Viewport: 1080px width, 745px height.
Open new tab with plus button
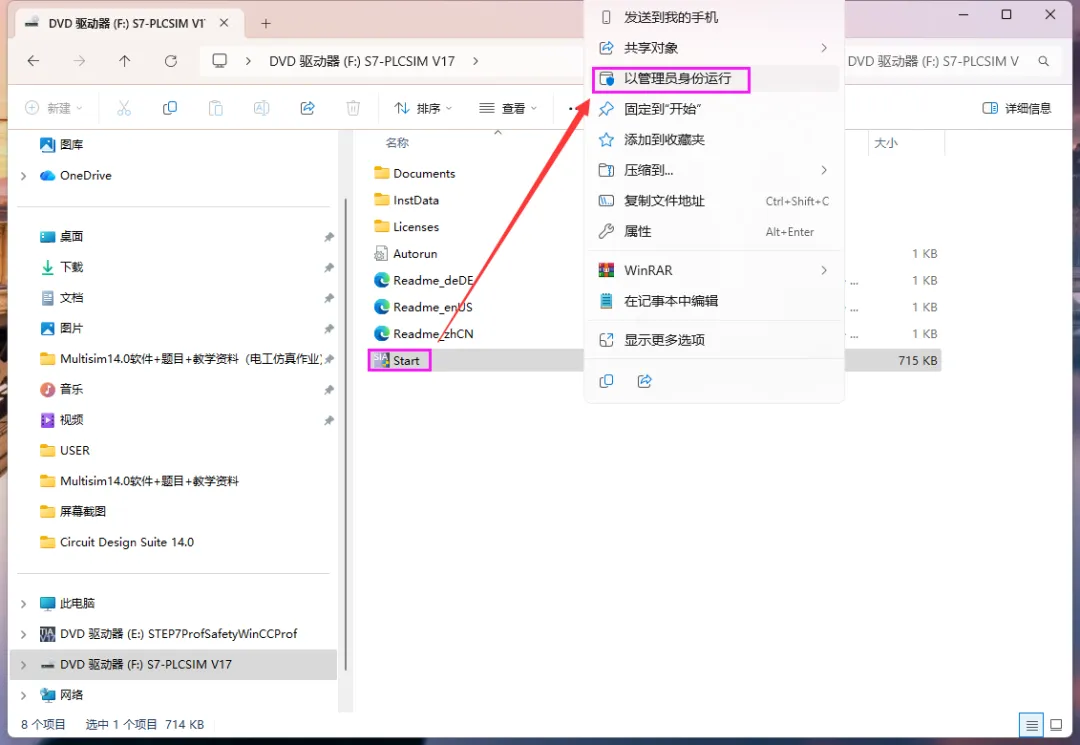click(266, 23)
